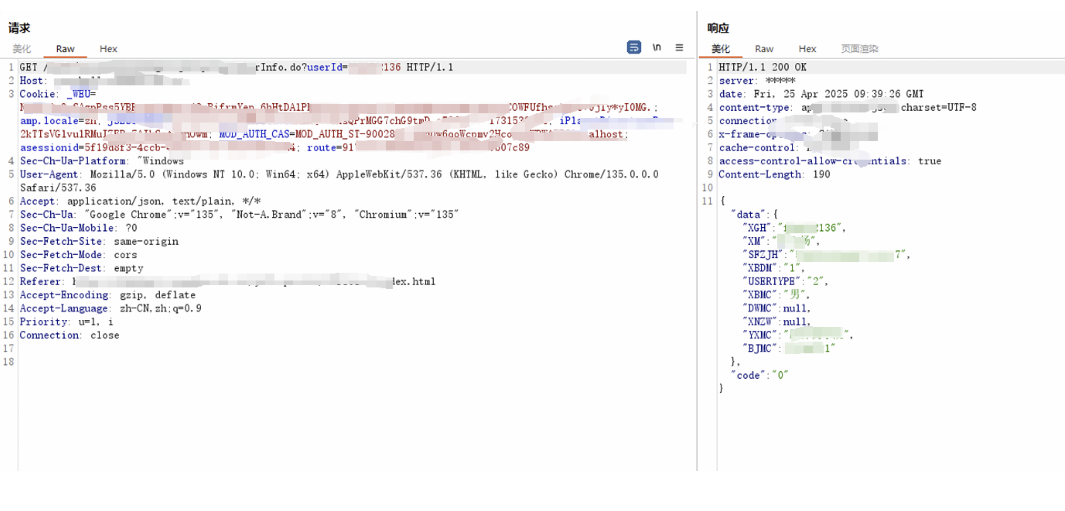Open the response 页面渲染 render tab
1065x511 pixels.
(859, 49)
